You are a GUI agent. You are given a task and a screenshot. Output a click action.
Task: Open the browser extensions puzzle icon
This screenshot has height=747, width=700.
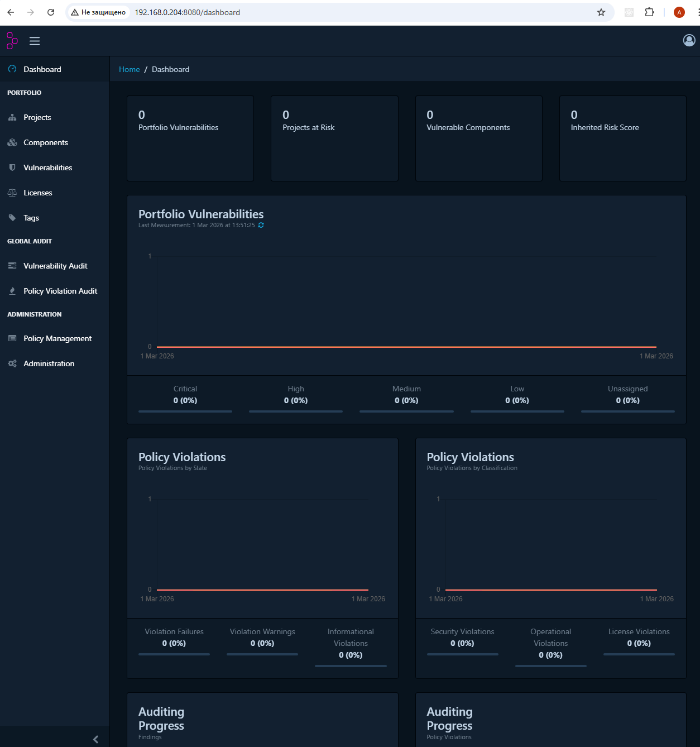pos(649,12)
